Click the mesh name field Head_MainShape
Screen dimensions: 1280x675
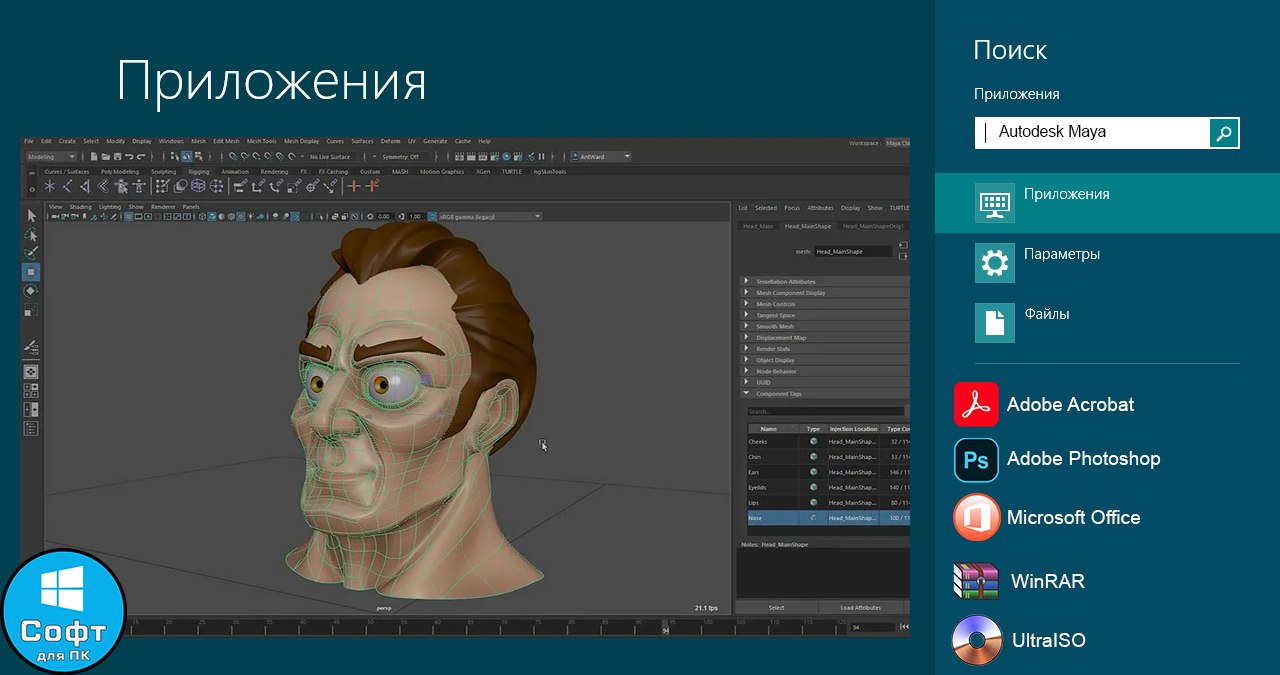853,252
